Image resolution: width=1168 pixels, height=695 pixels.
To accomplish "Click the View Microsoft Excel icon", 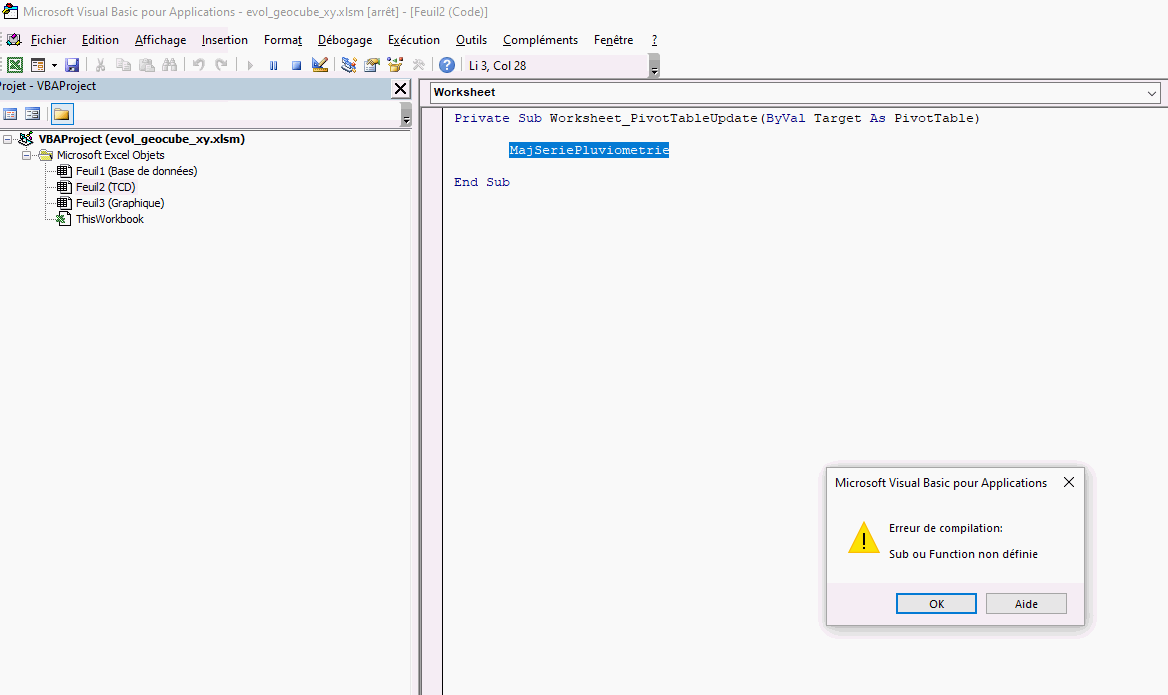I will pyautogui.click(x=15, y=65).
